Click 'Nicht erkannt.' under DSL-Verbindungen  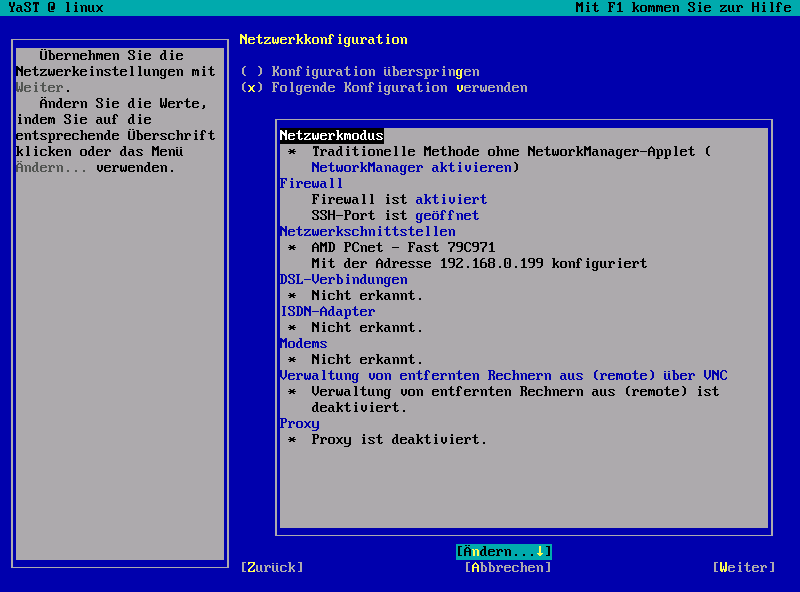point(367,295)
